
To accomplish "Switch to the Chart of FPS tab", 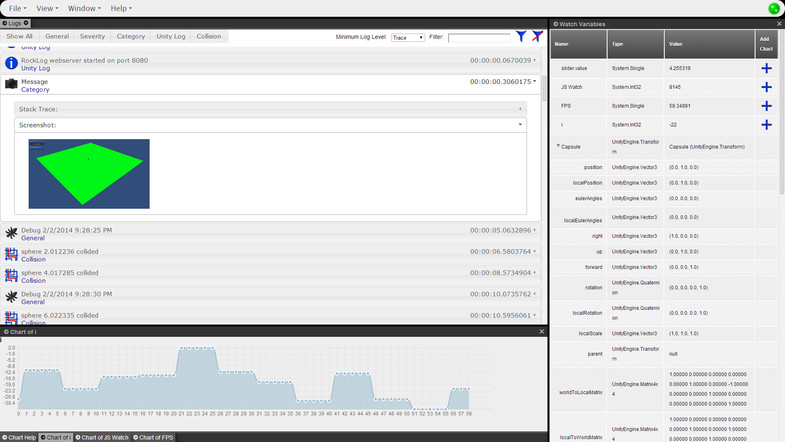I will click(x=153, y=437).
